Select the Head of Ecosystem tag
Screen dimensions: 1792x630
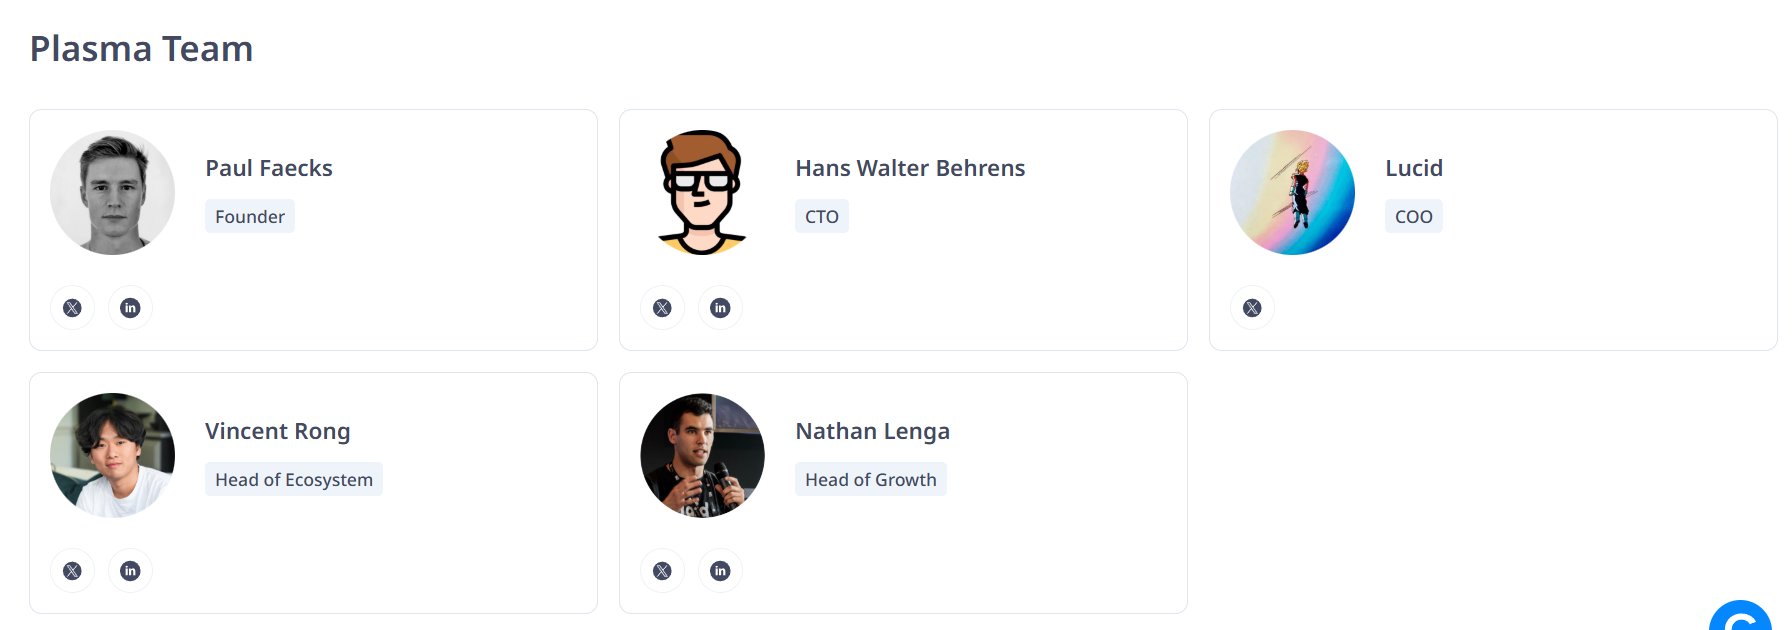[294, 479]
